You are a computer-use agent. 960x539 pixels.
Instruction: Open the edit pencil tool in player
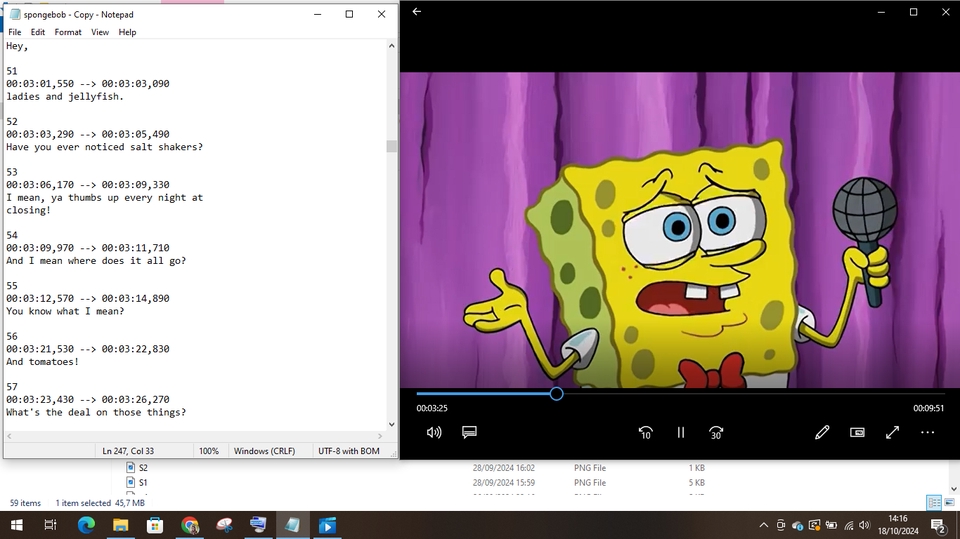pyautogui.click(x=822, y=432)
